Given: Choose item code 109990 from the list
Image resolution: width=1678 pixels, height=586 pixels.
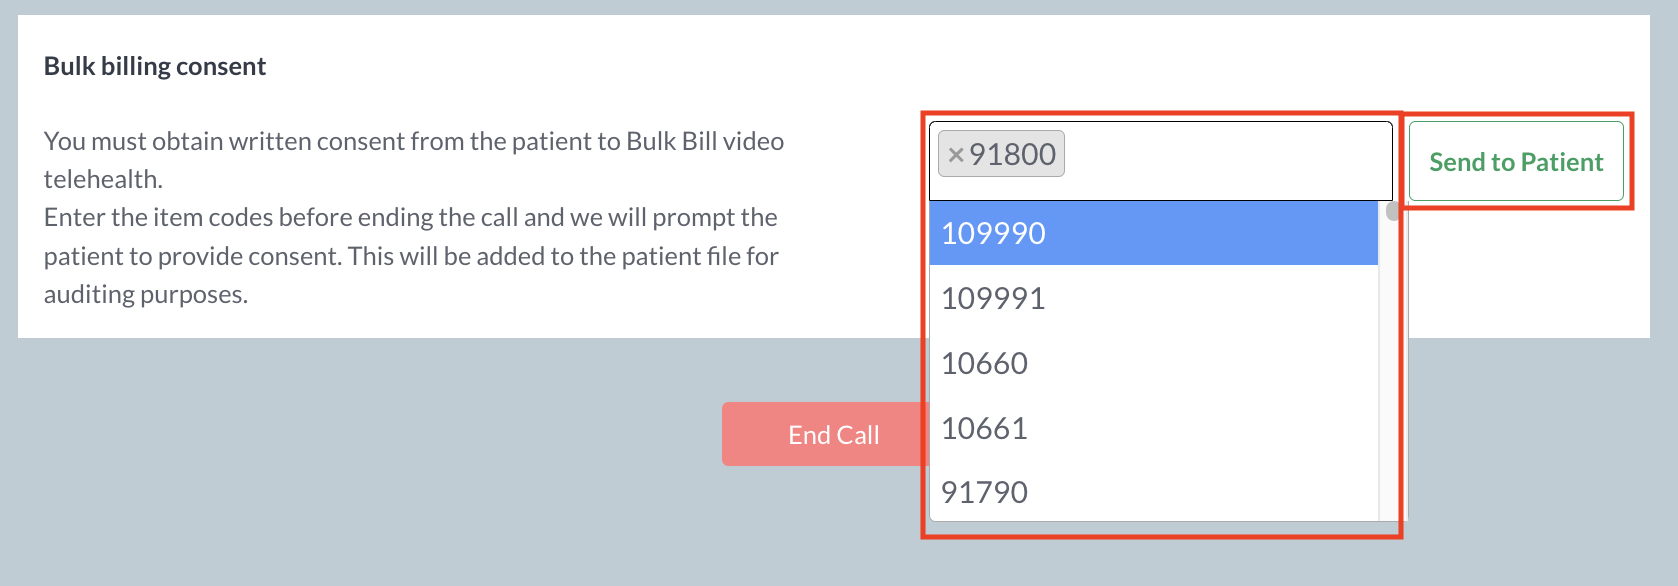Looking at the screenshot, I should [1153, 233].
